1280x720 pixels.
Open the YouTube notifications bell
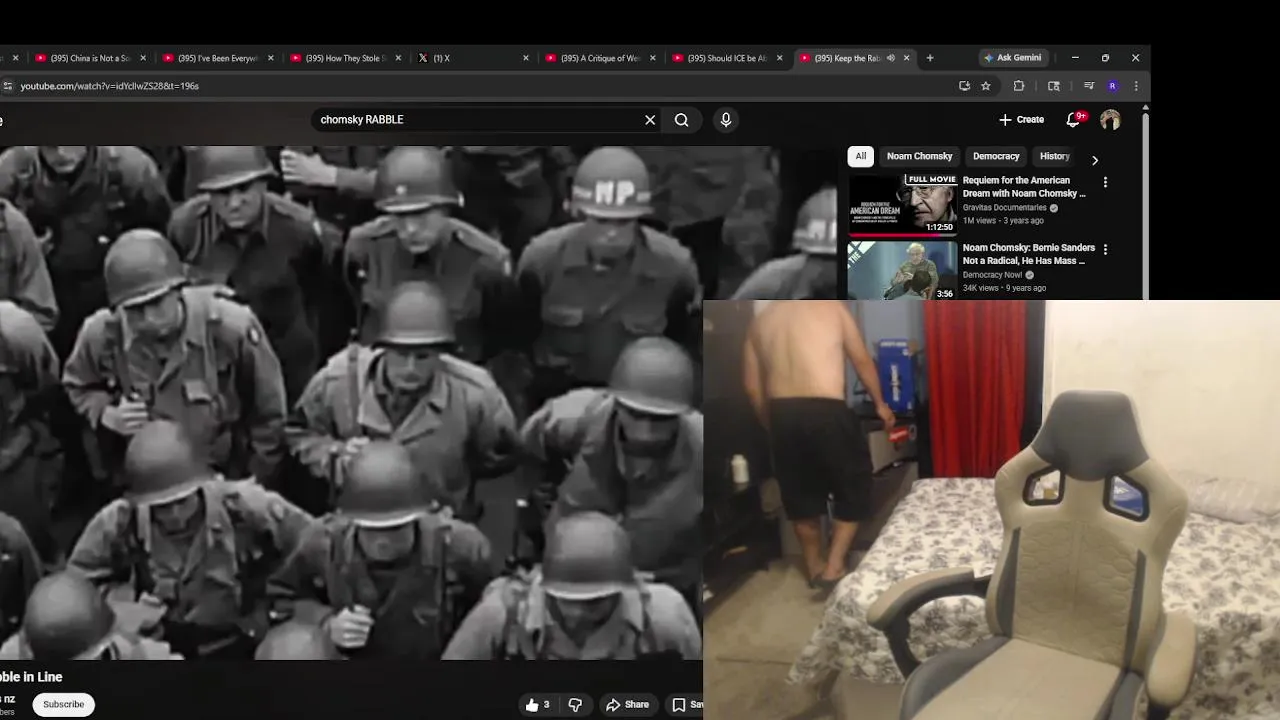1074,120
